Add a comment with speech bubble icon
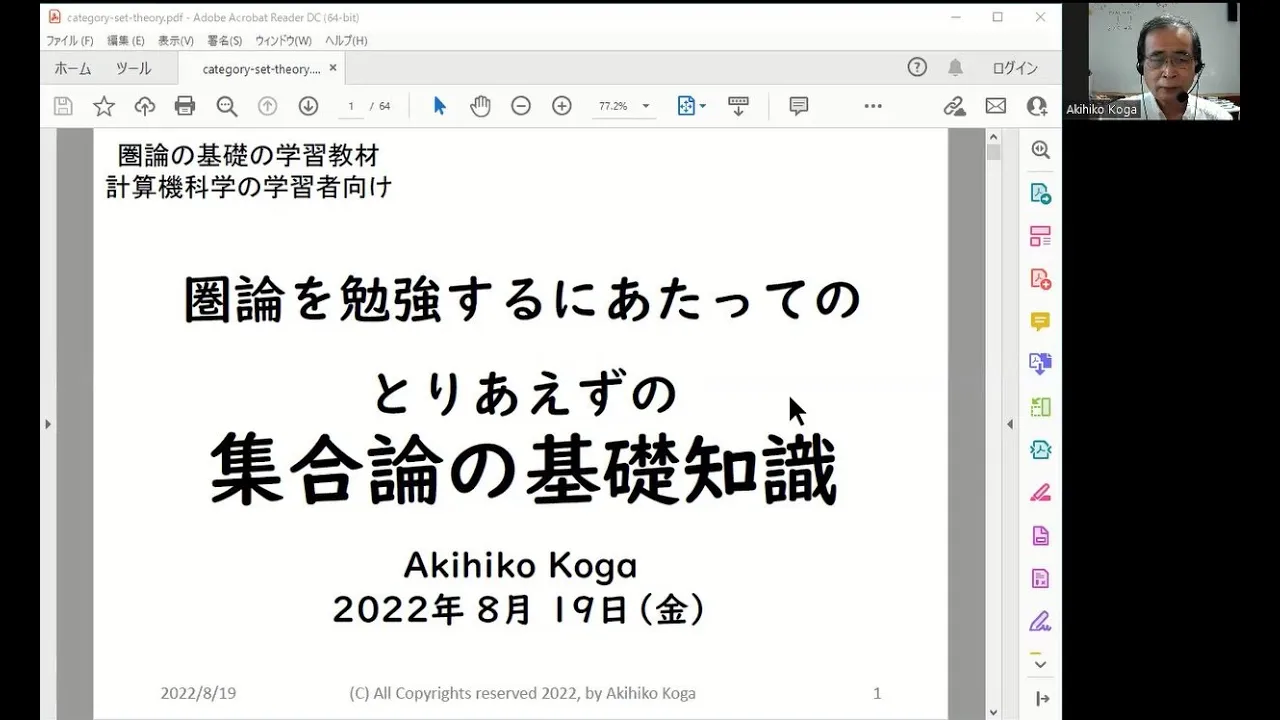This screenshot has height=720, width=1280. (798, 106)
